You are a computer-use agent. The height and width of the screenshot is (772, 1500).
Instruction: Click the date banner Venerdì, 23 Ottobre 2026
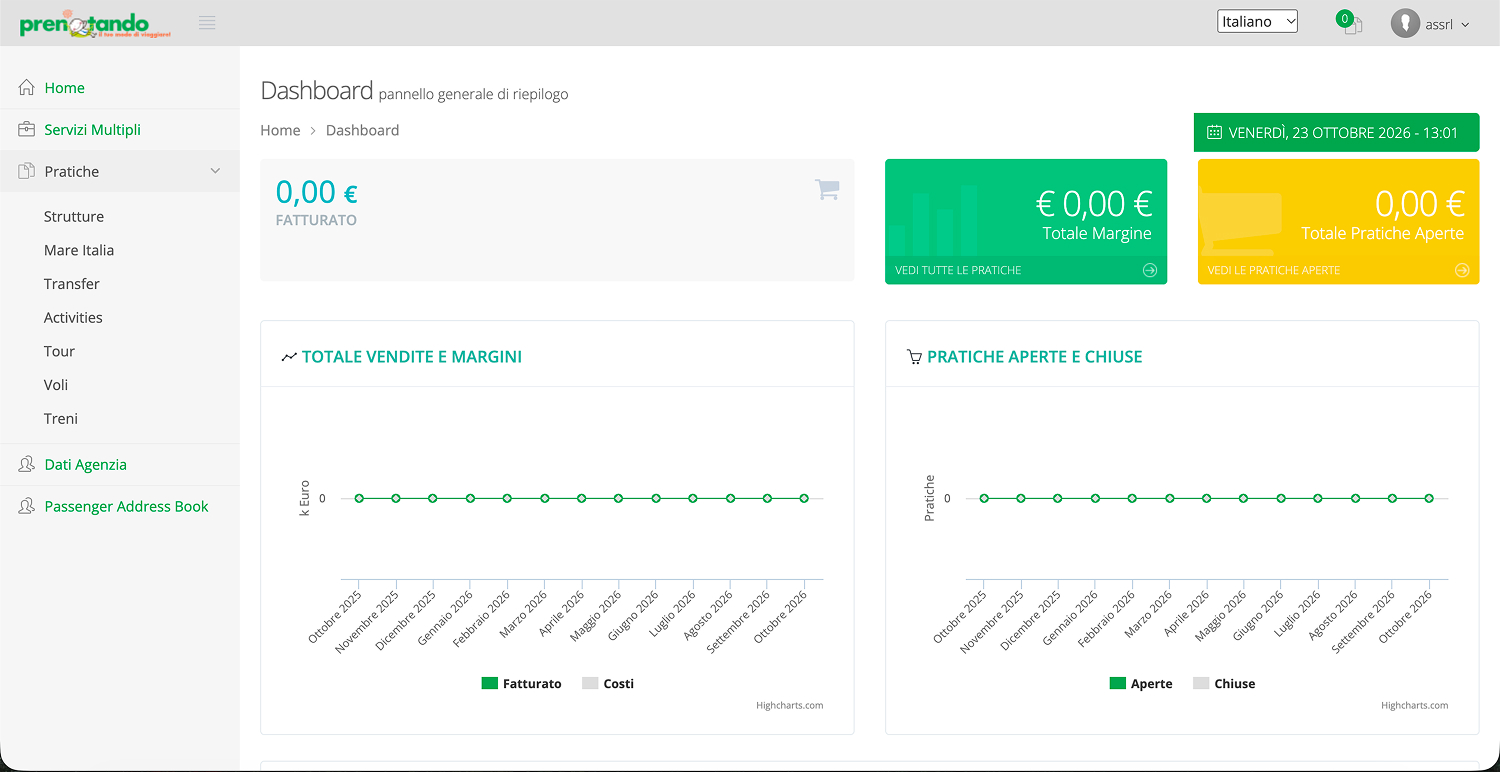pos(1336,132)
